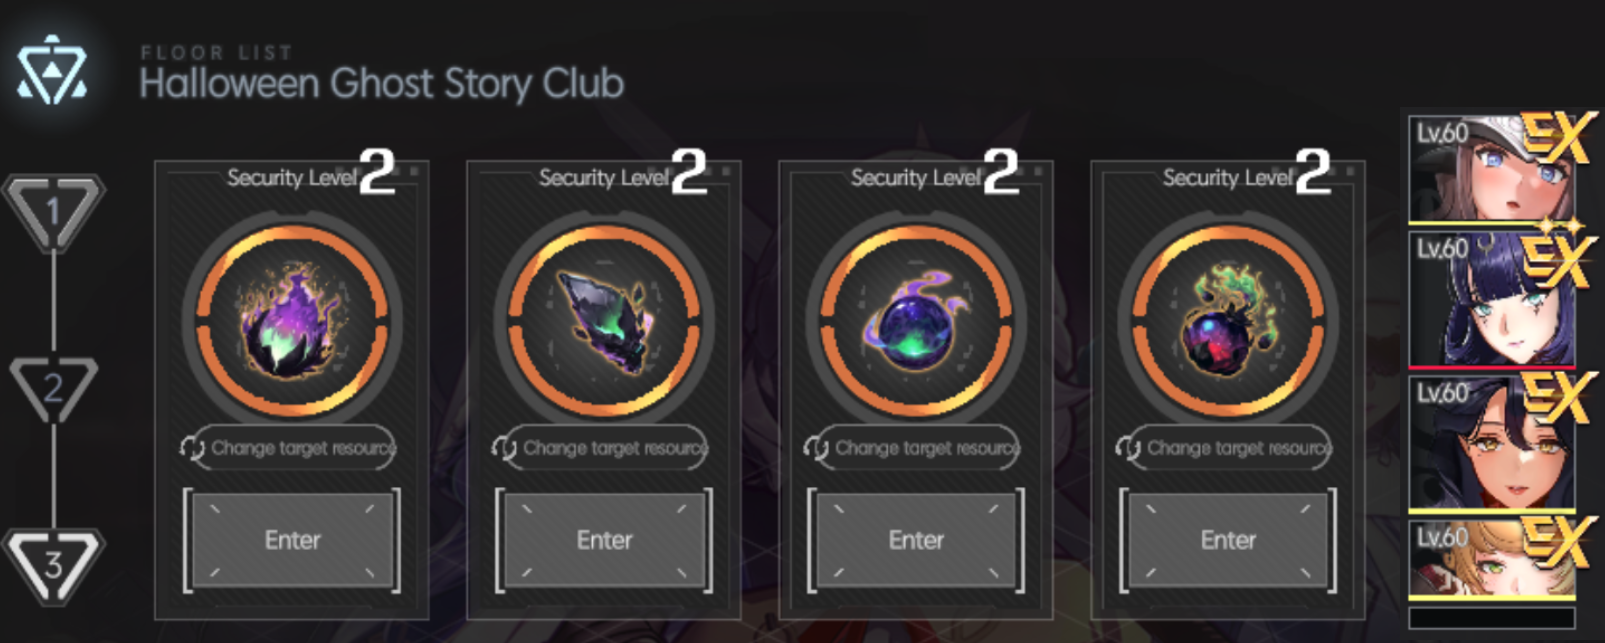
Task: Click Enter on the fourth stage card
Action: pyautogui.click(x=1228, y=540)
